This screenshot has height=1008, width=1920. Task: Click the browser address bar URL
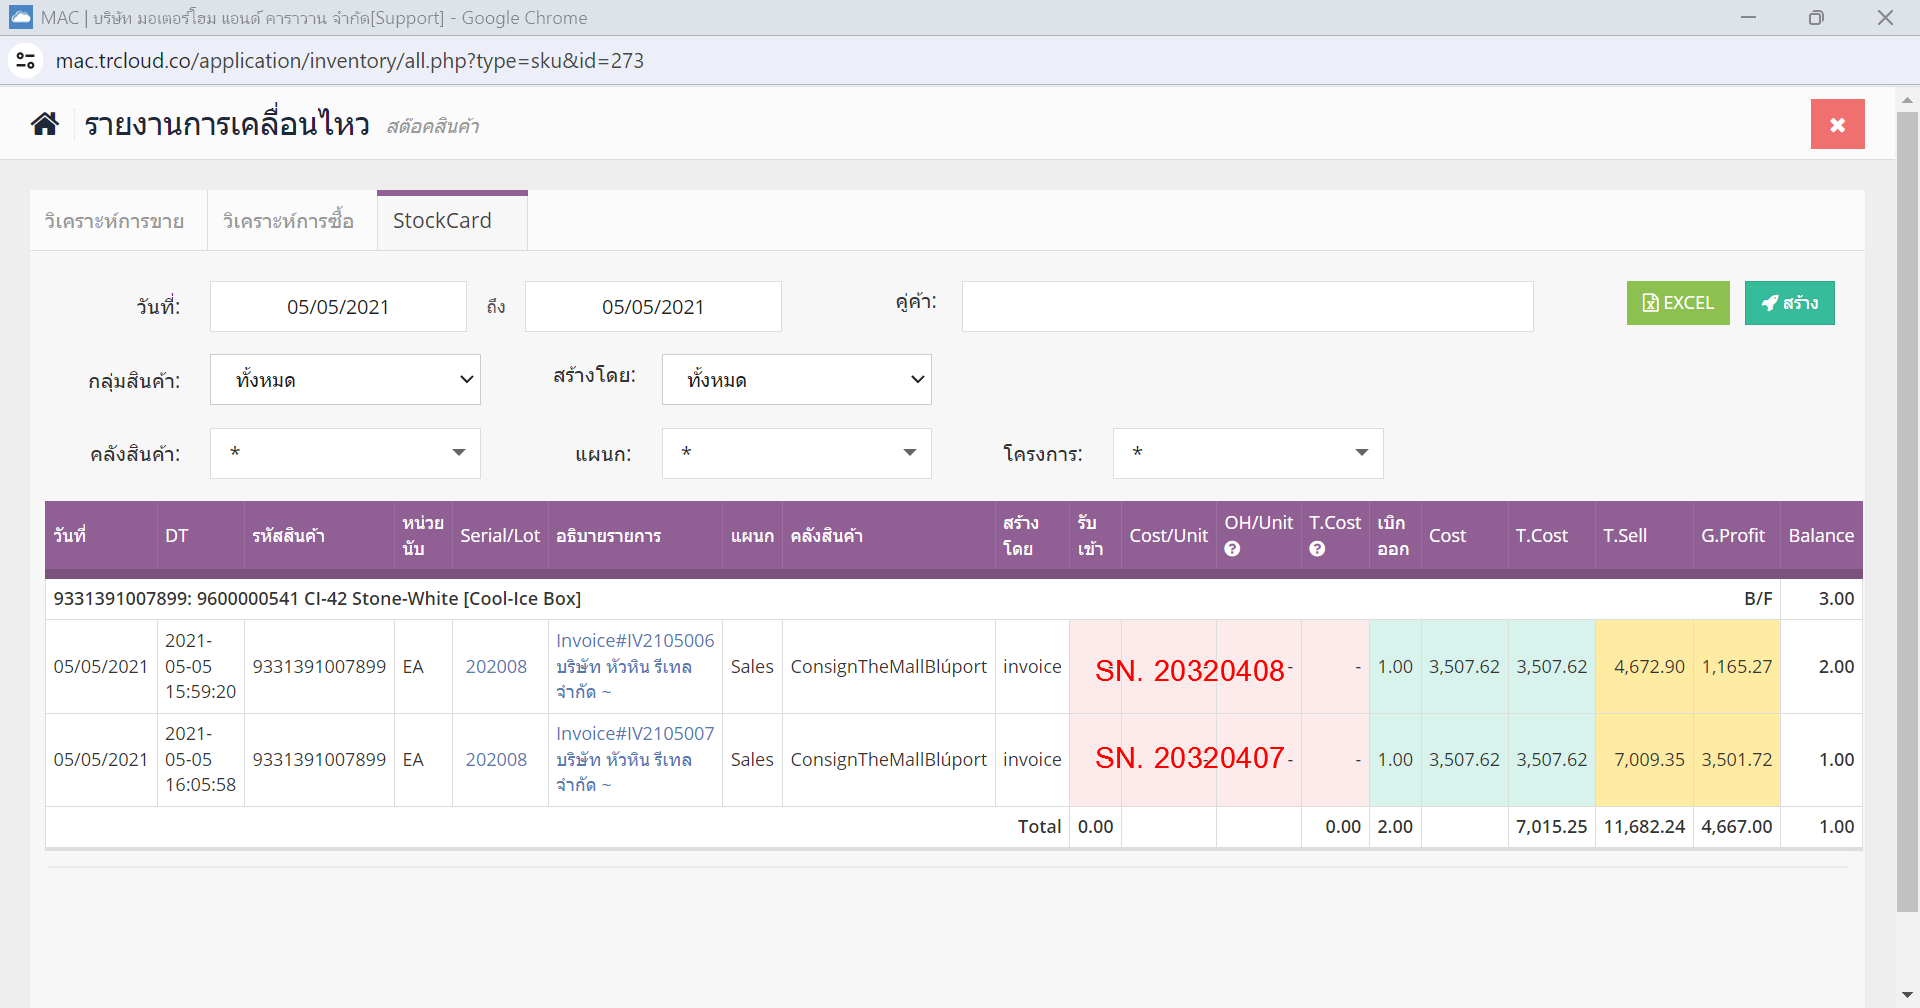pos(350,61)
